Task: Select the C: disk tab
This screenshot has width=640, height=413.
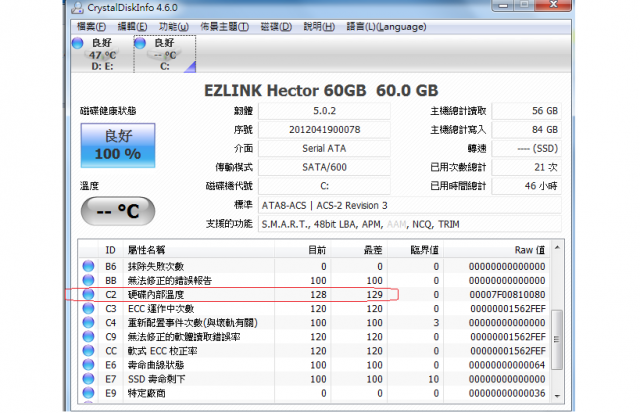Action: [x=165, y=54]
